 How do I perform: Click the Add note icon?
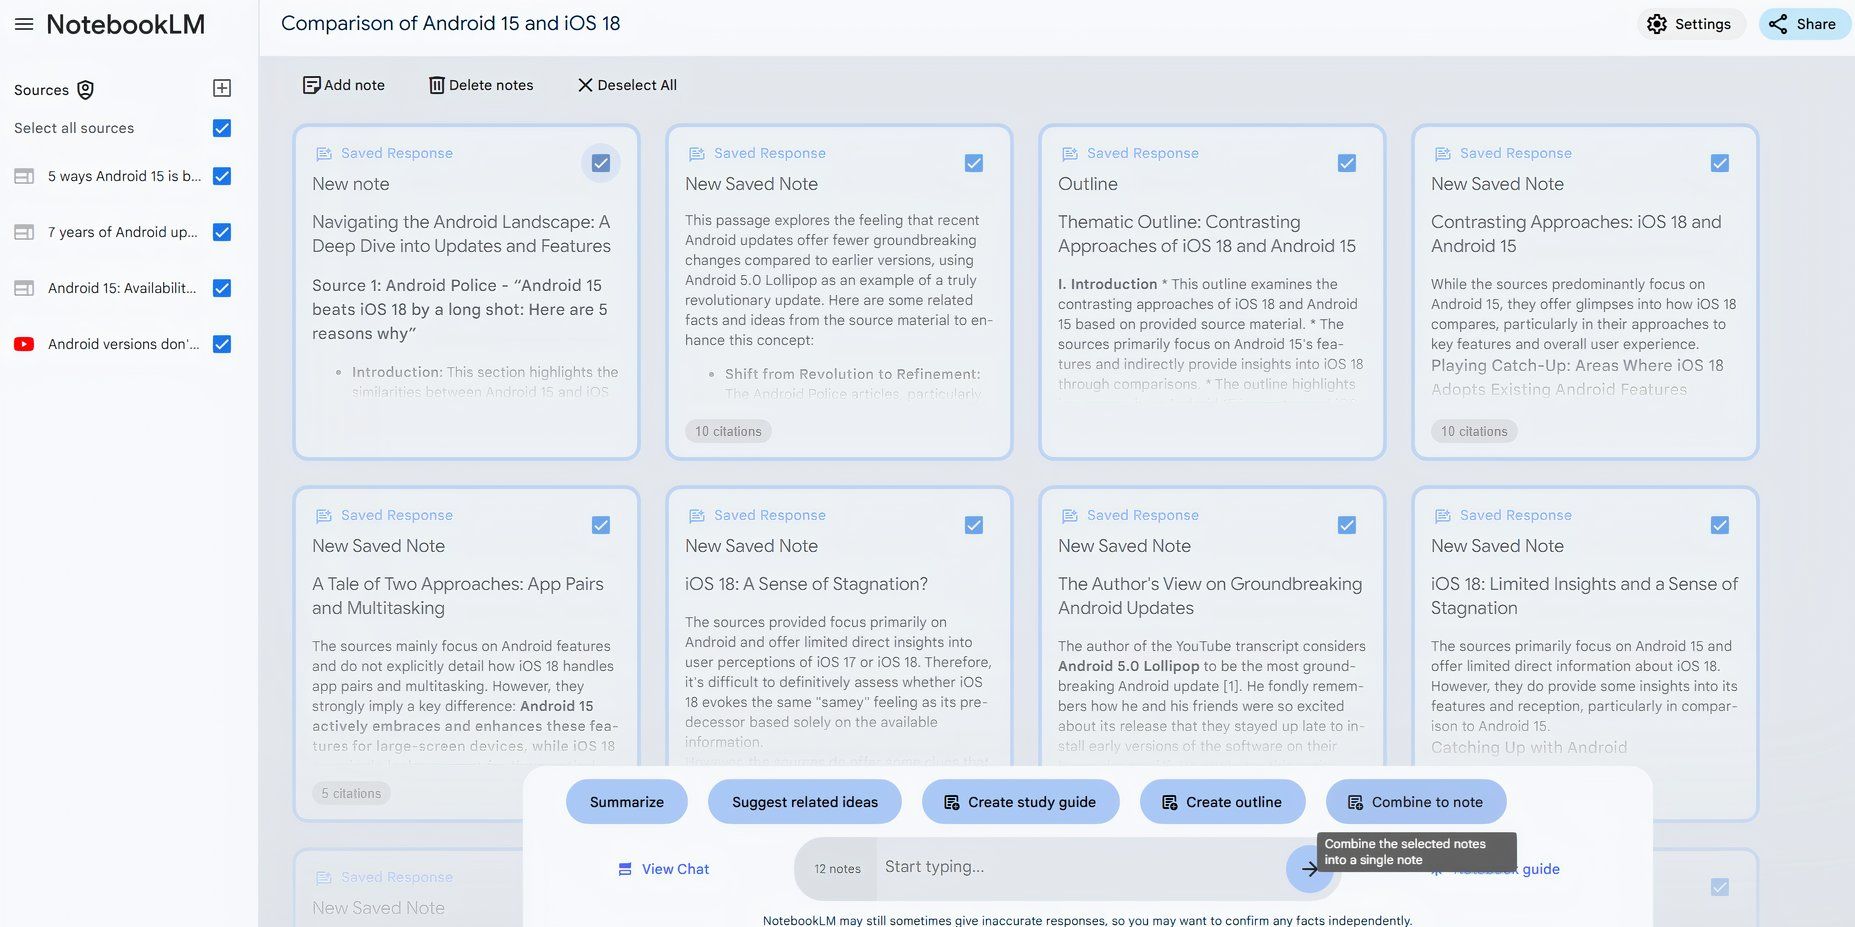(312, 85)
